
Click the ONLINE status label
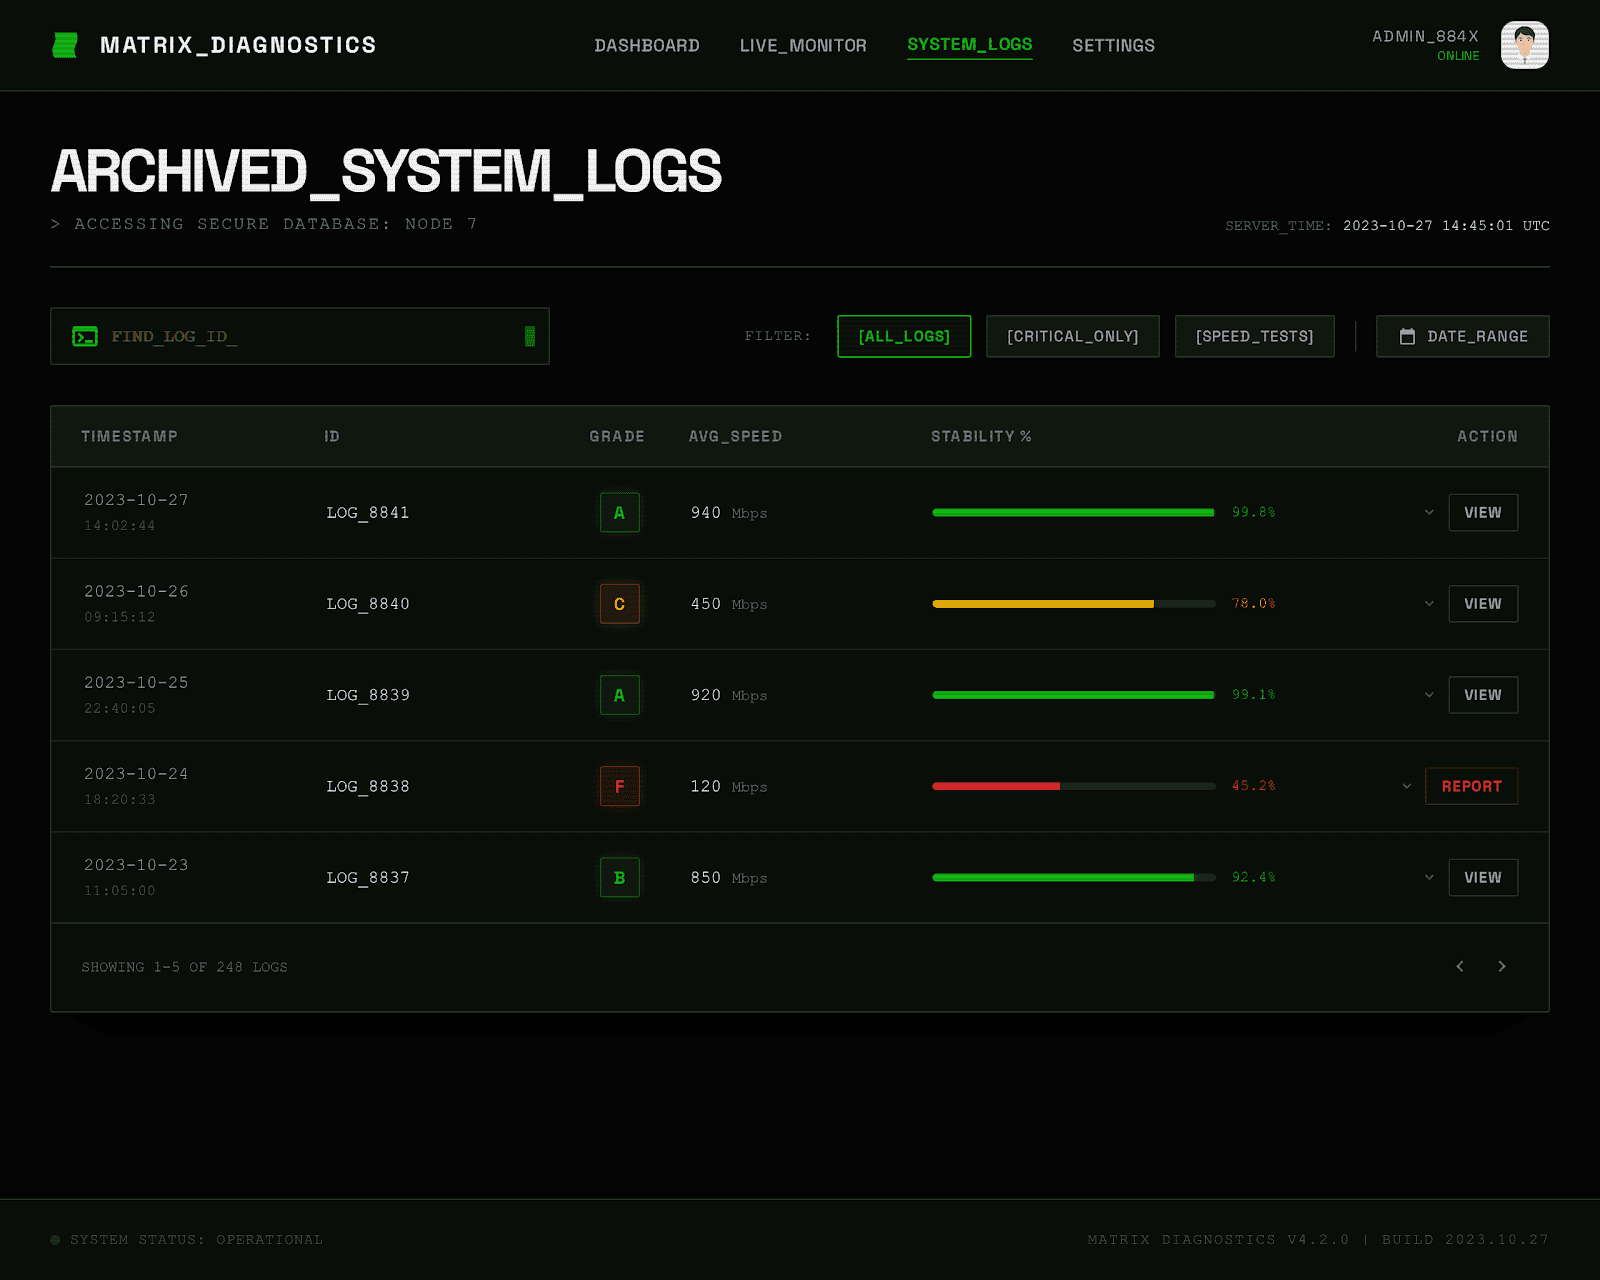coord(1458,56)
